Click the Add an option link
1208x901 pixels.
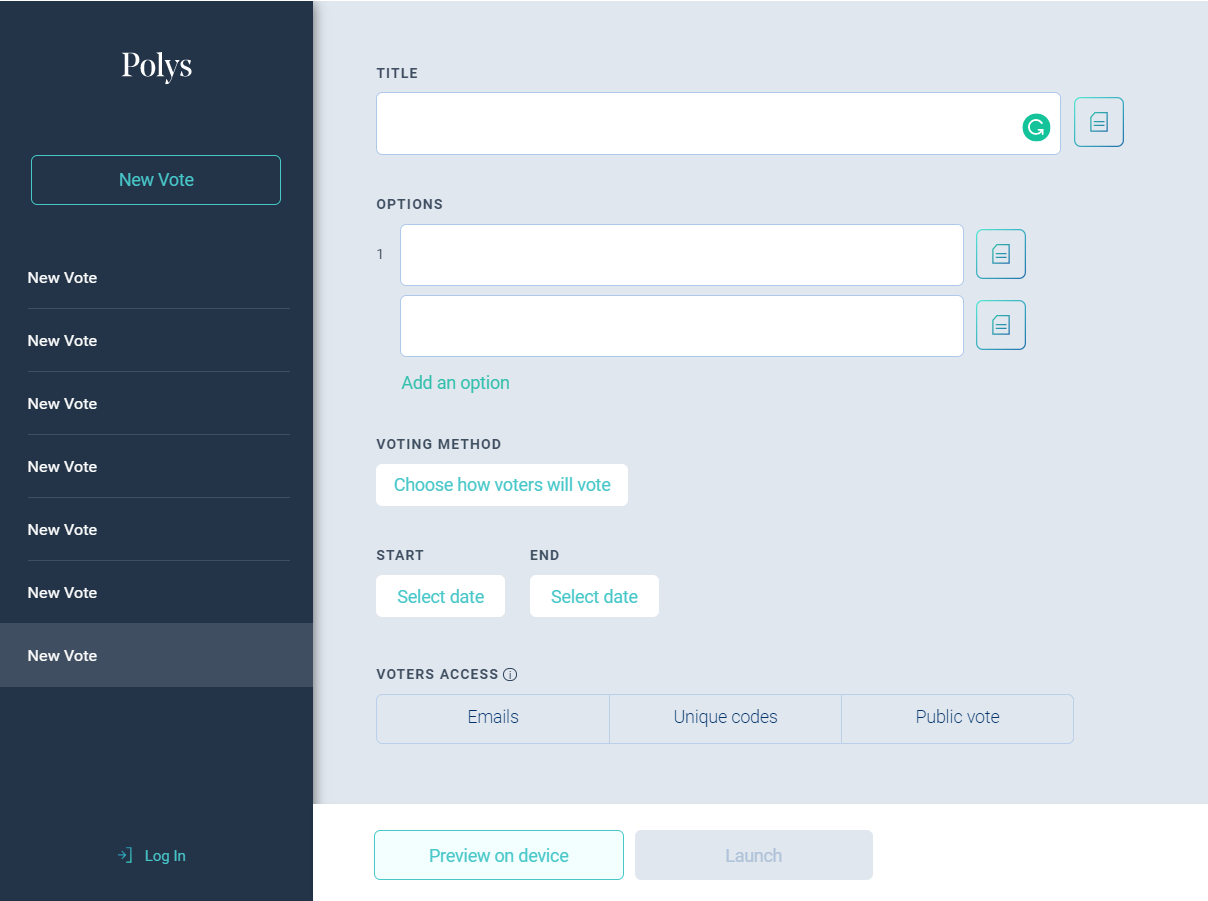click(455, 383)
